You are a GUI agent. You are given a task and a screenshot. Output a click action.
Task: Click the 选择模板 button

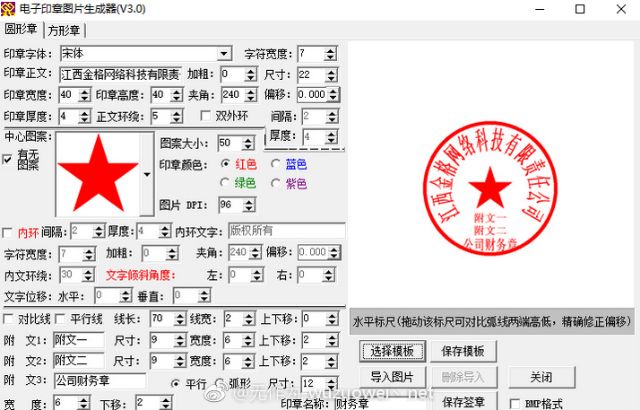[392, 351]
